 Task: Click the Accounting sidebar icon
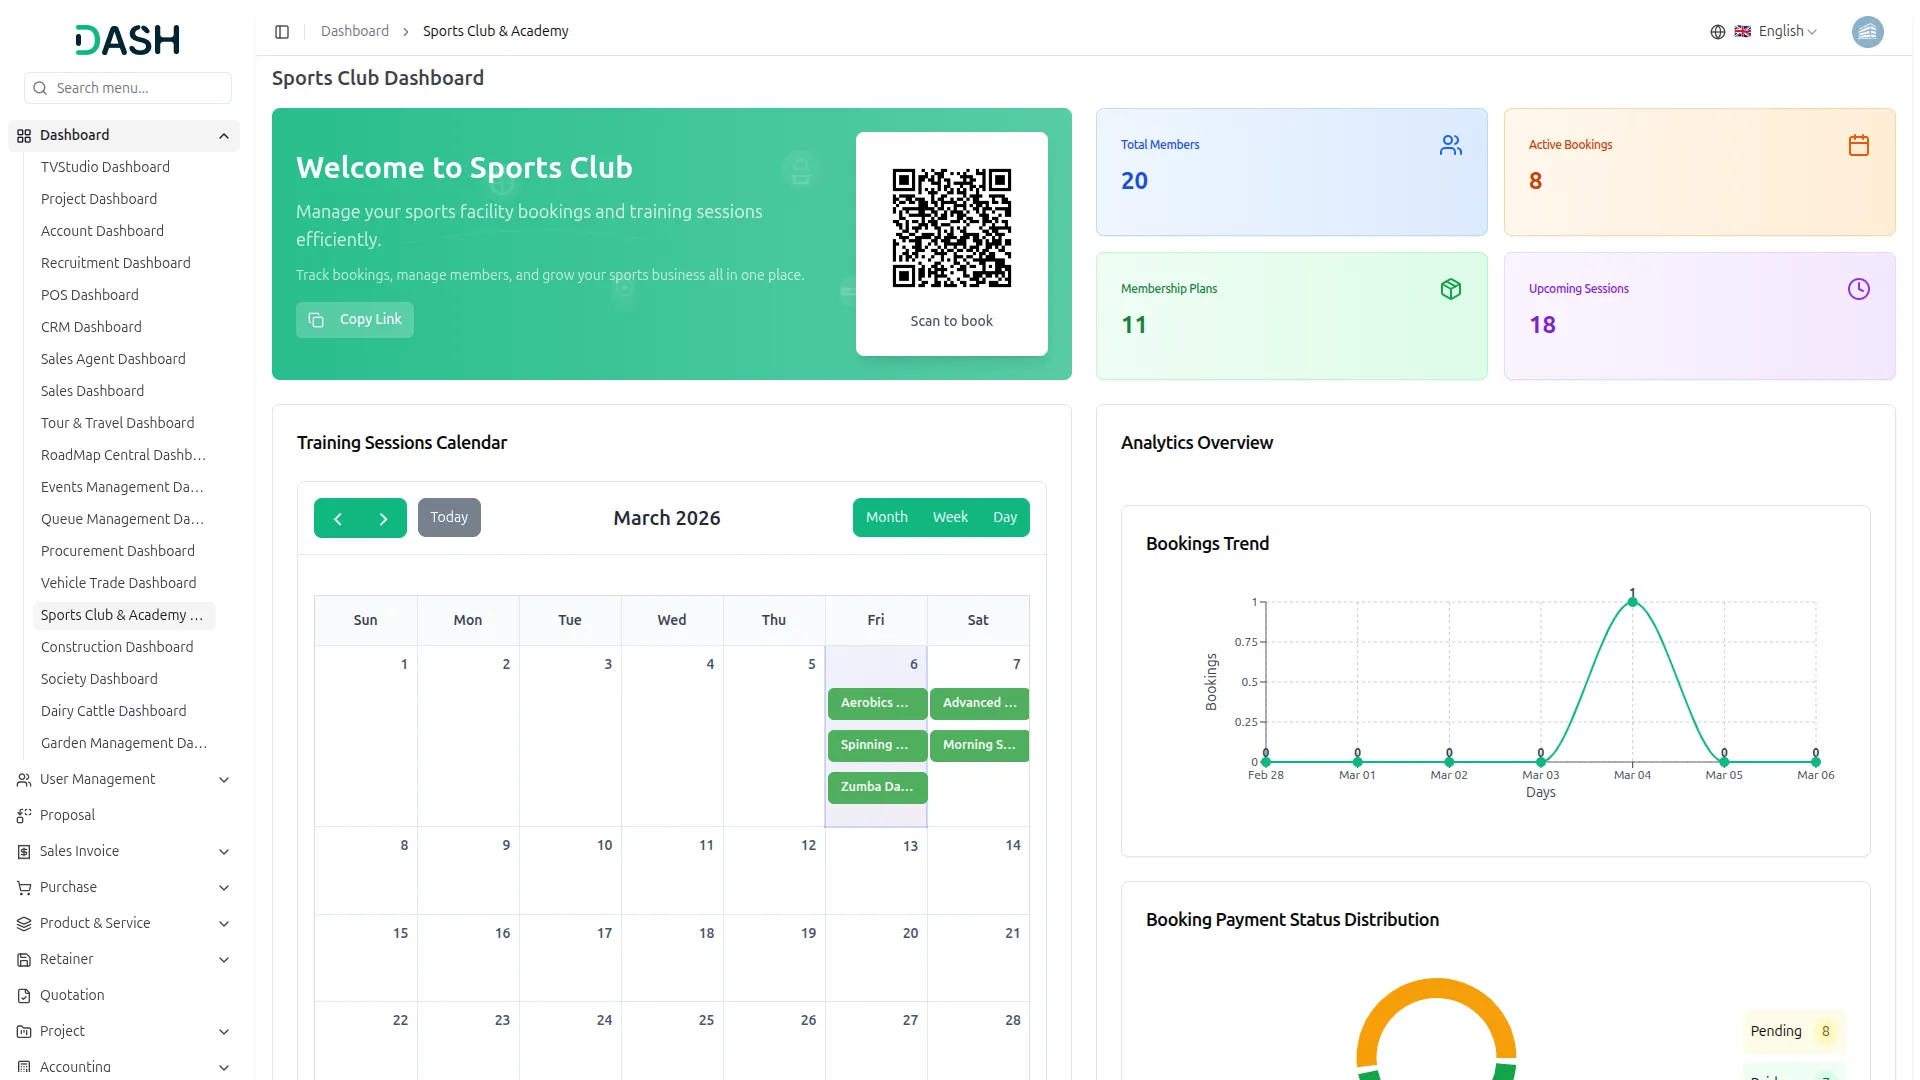click(23, 1067)
